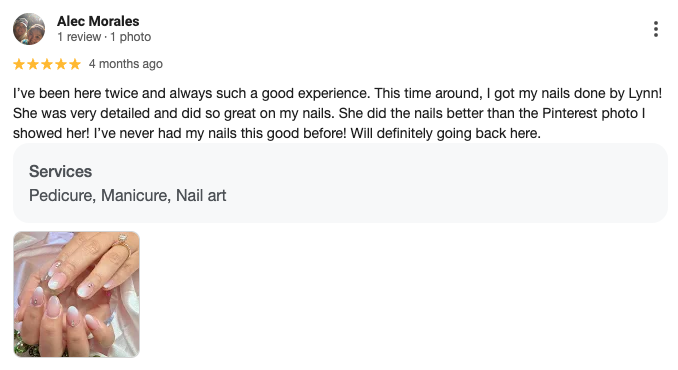Click the third gold rating star
678x370 pixels.
point(47,64)
